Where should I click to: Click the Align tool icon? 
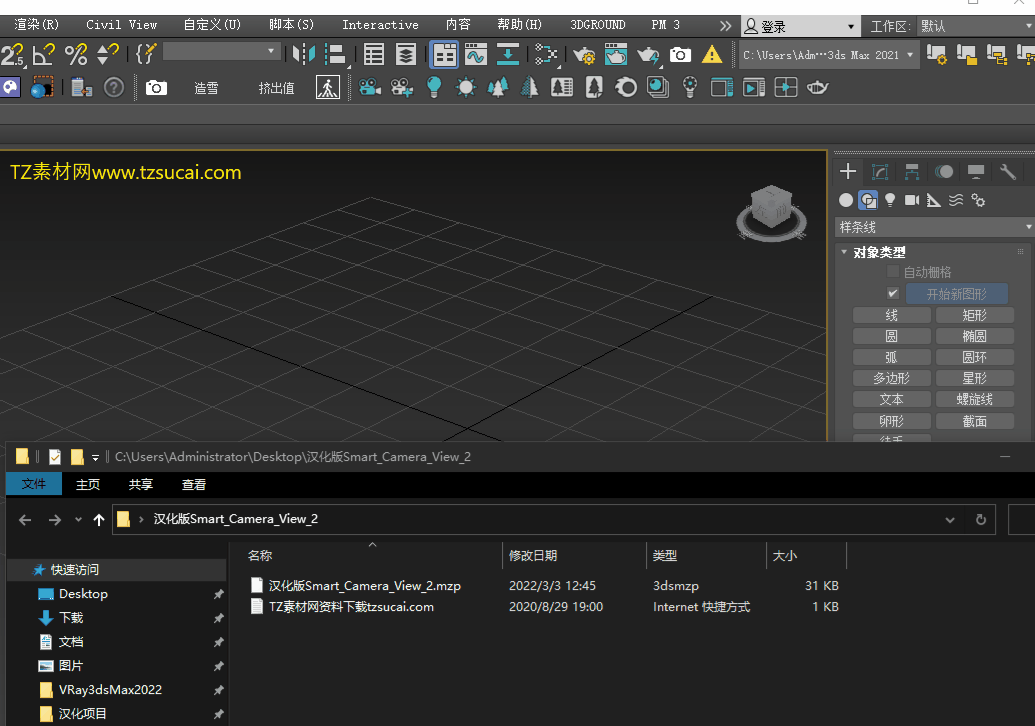[x=336, y=54]
